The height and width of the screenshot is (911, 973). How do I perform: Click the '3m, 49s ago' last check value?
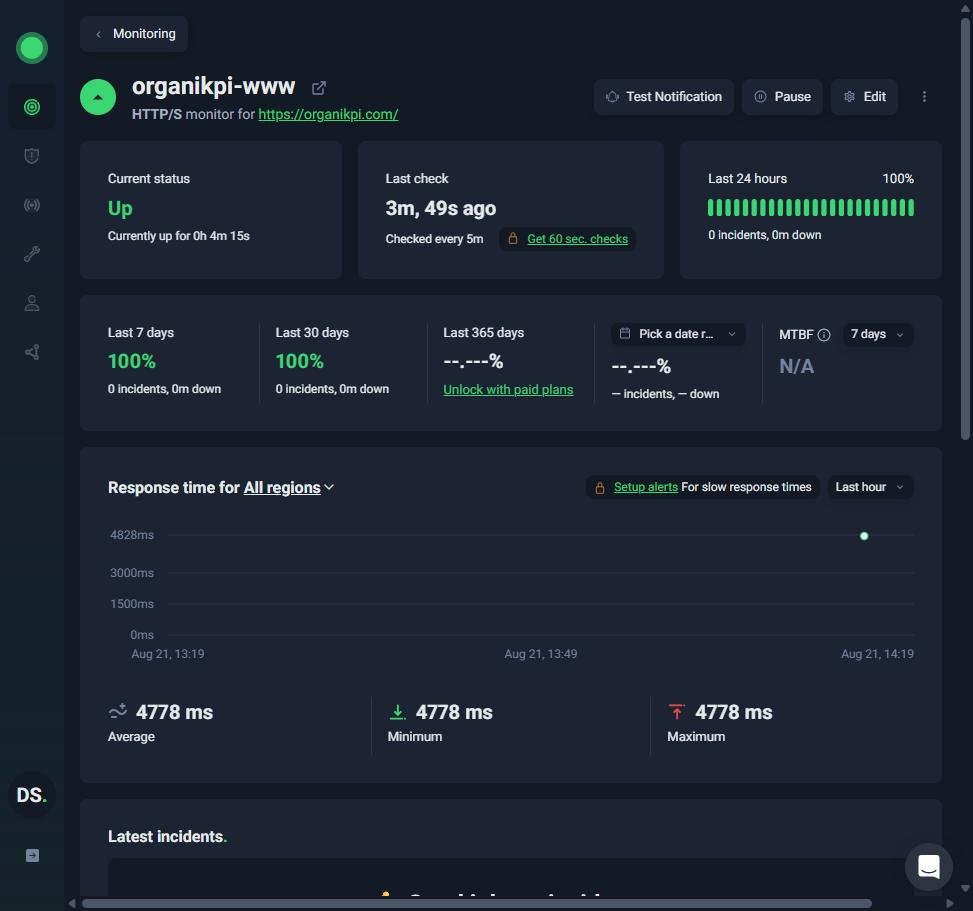[x=441, y=209]
